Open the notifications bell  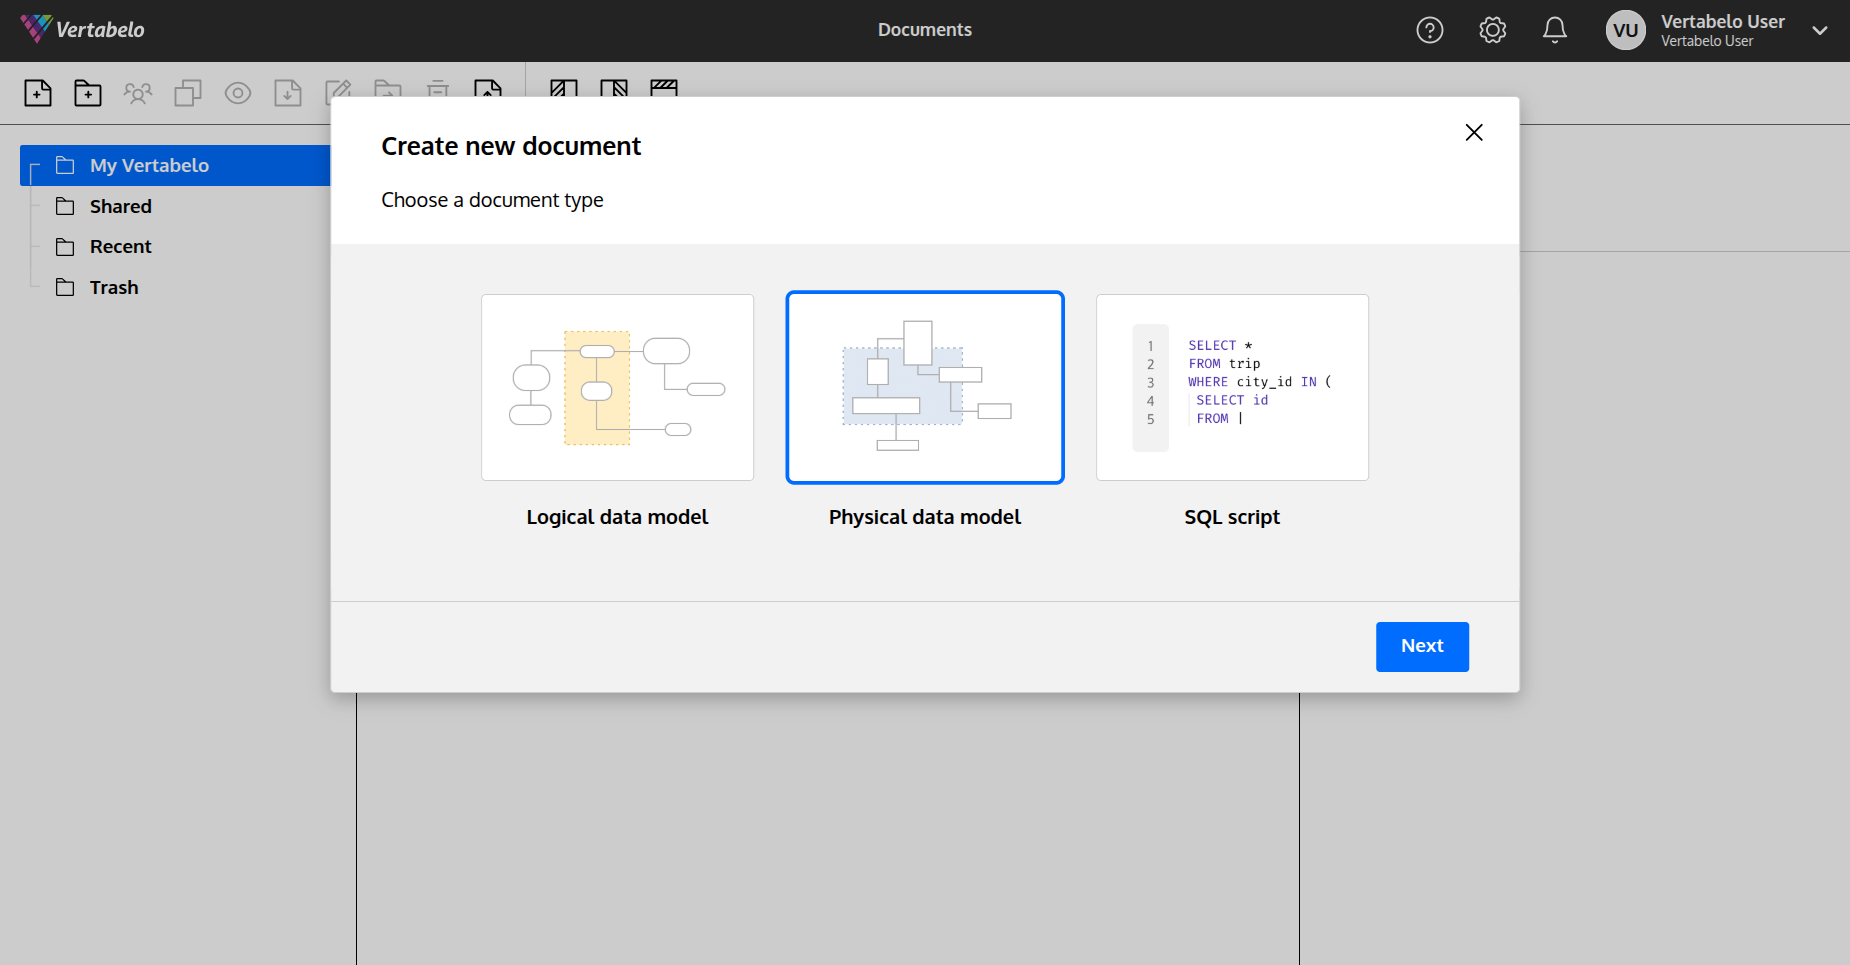(1554, 30)
